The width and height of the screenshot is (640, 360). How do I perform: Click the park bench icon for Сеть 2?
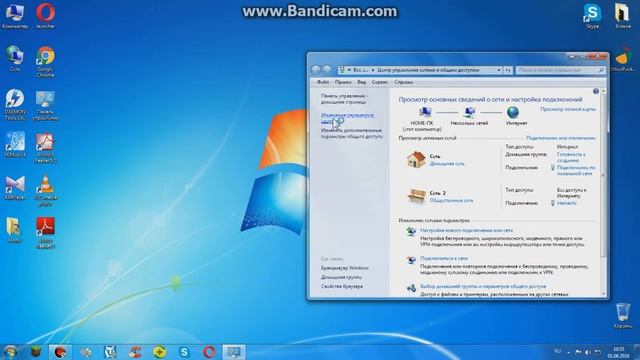coord(417,196)
